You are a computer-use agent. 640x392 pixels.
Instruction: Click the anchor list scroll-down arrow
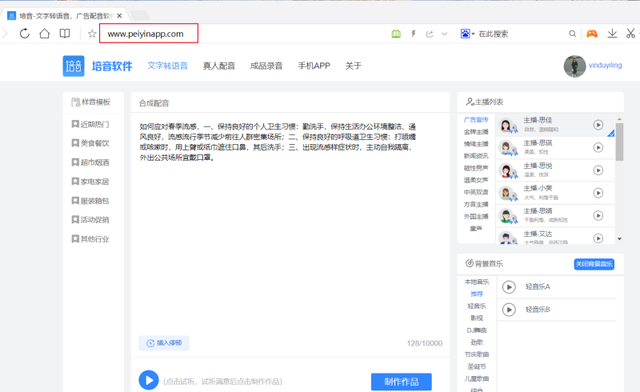pos(620,239)
